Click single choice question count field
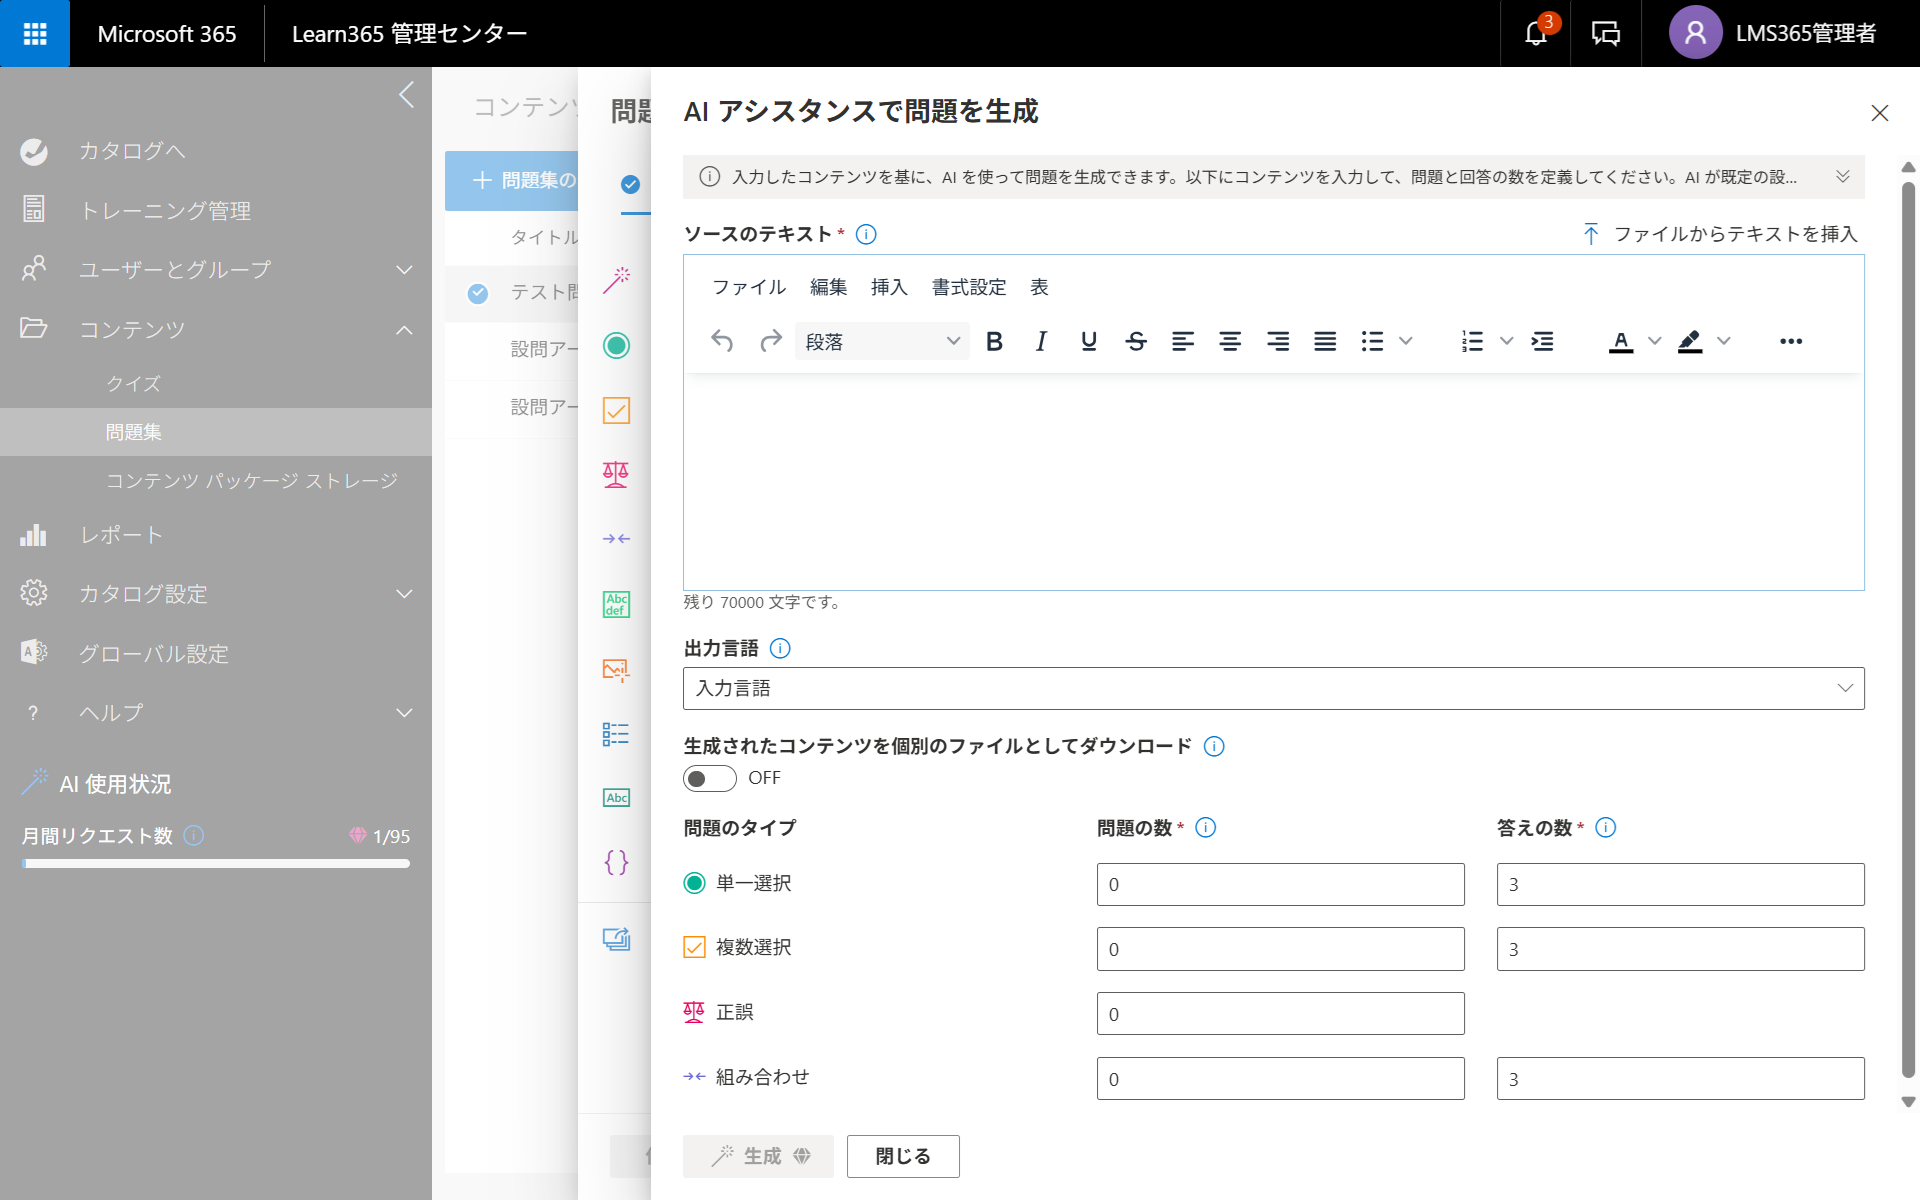Image resolution: width=1920 pixels, height=1200 pixels. click(1280, 884)
